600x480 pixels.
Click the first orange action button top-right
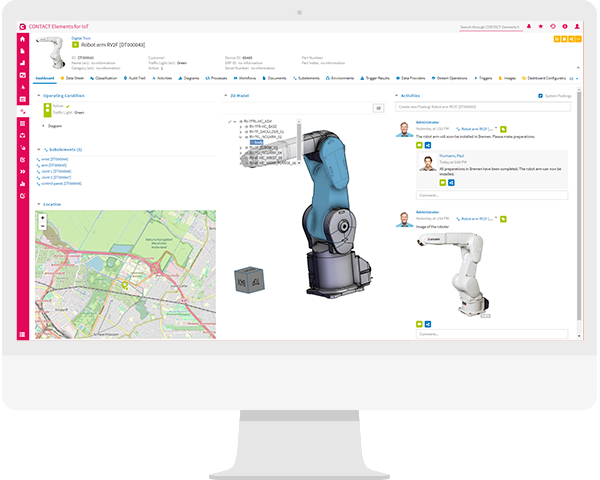pyautogui.click(x=557, y=39)
